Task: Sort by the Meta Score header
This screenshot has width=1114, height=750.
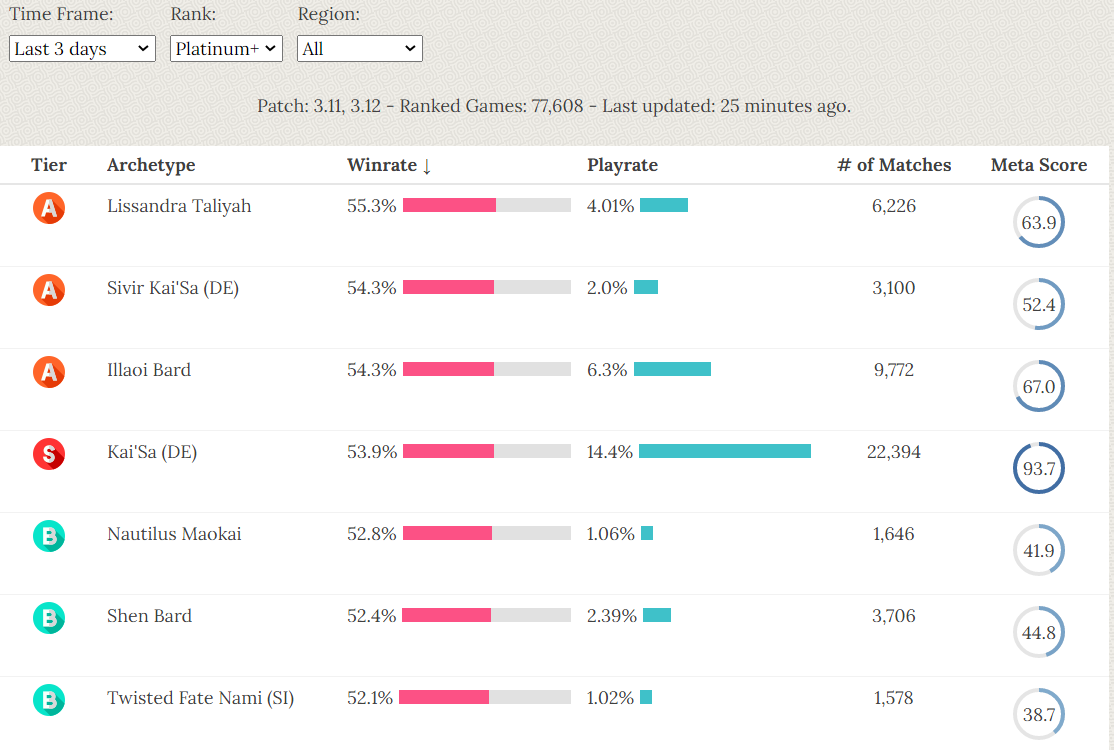Action: [1038, 166]
